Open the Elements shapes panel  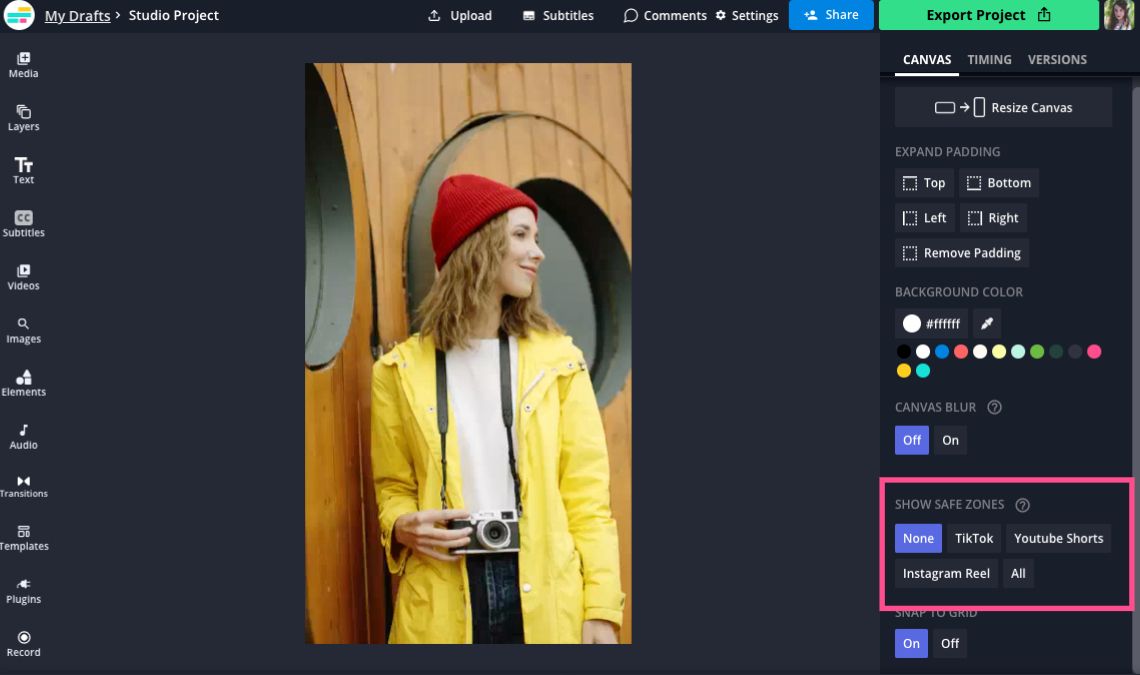point(23,383)
